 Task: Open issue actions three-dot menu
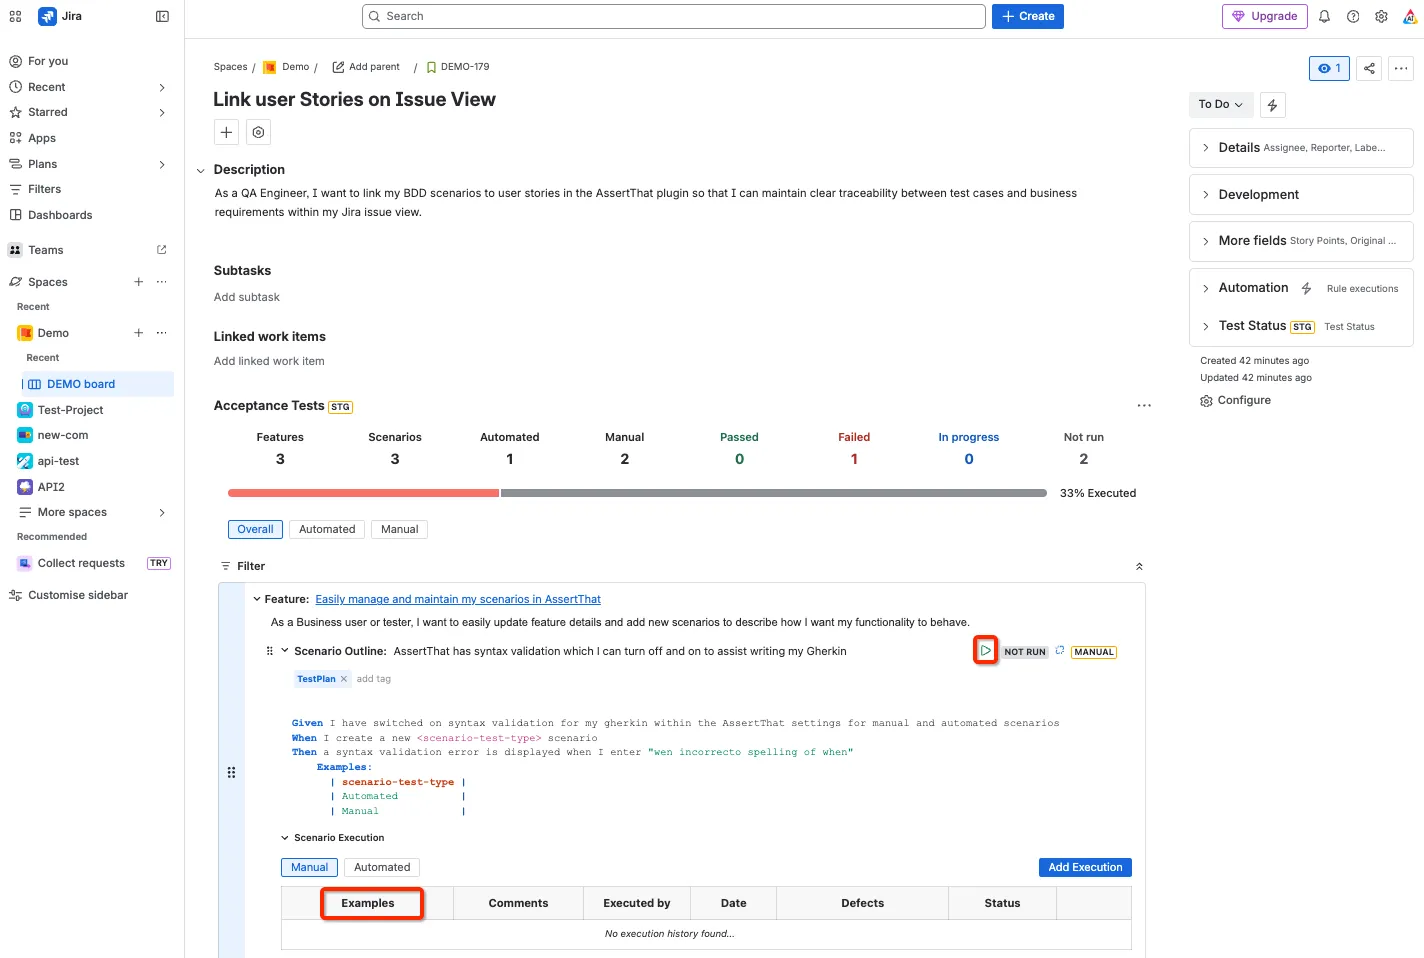pyautogui.click(x=1401, y=68)
